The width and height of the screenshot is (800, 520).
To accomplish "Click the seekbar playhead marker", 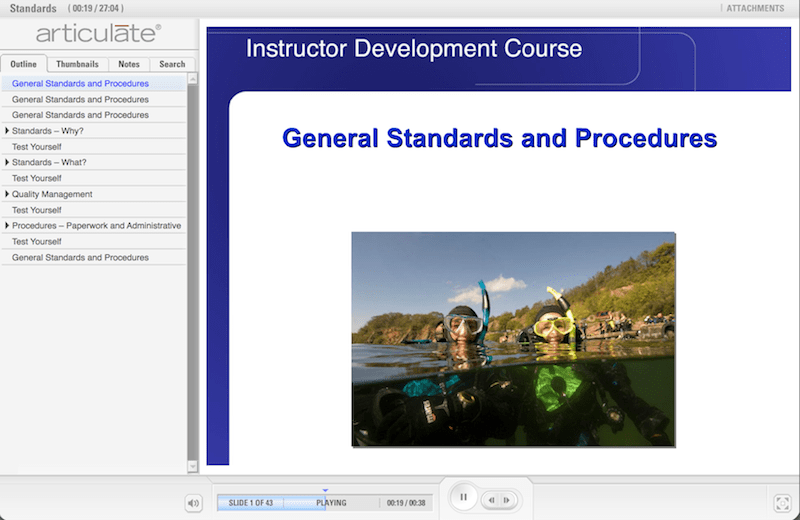I will click(x=325, y=490).
